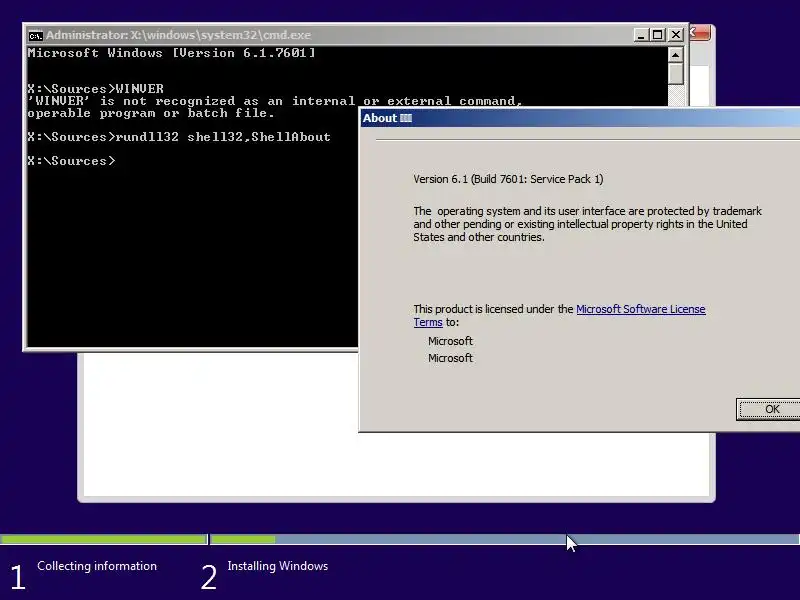This screenshot has height=600, width=800.
Task: Click the second 'Microsoft' licensee name
Action: click(451, 358)
